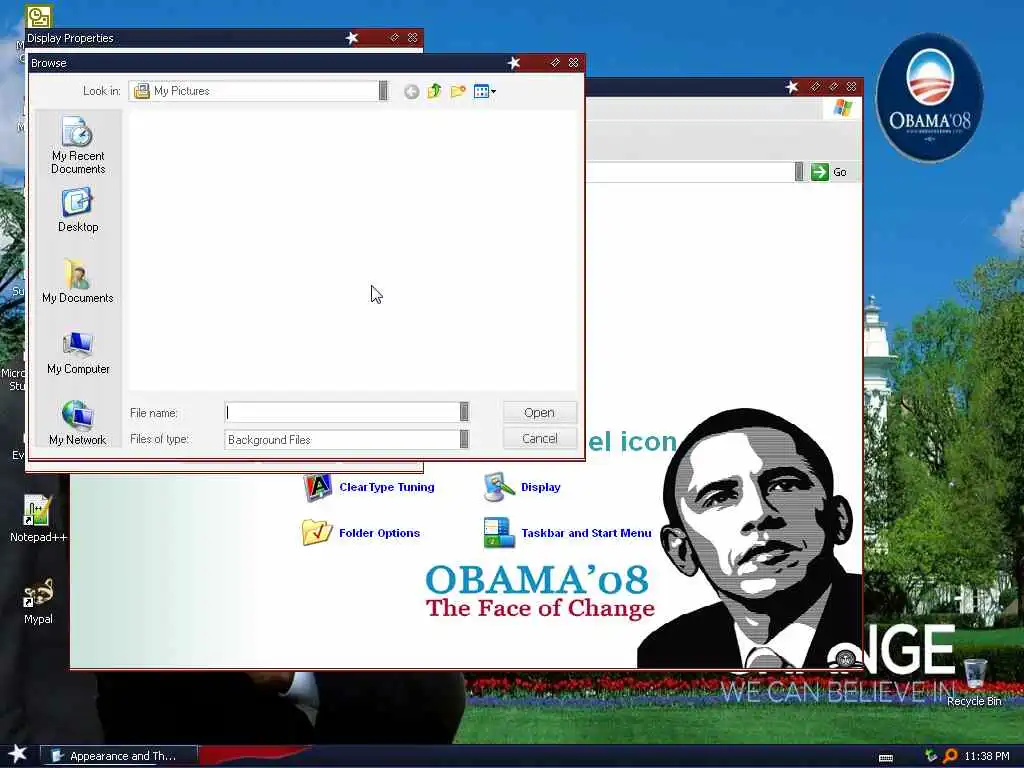Open Taskbar and Start Menu link

(x=586, y=533)
